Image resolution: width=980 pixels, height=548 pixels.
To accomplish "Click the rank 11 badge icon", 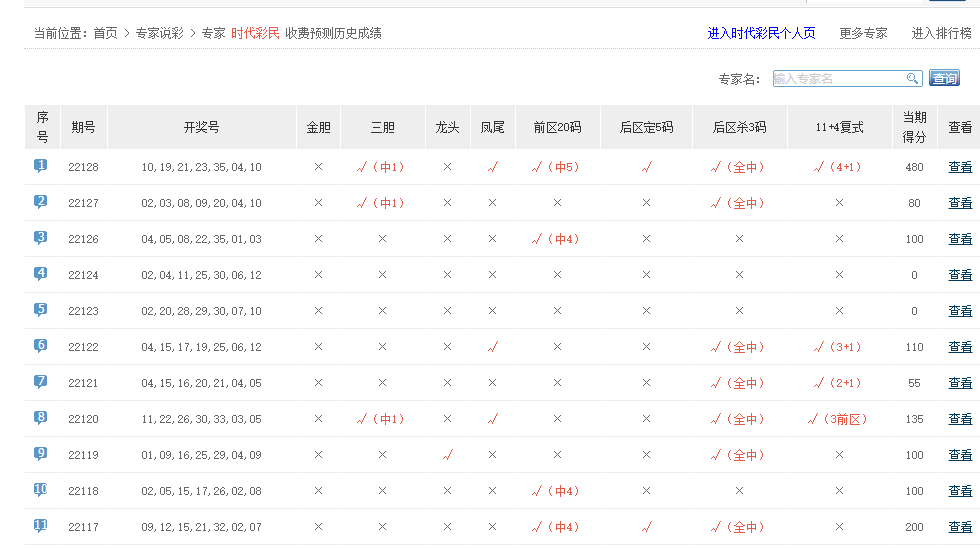I will coord(41,526).
